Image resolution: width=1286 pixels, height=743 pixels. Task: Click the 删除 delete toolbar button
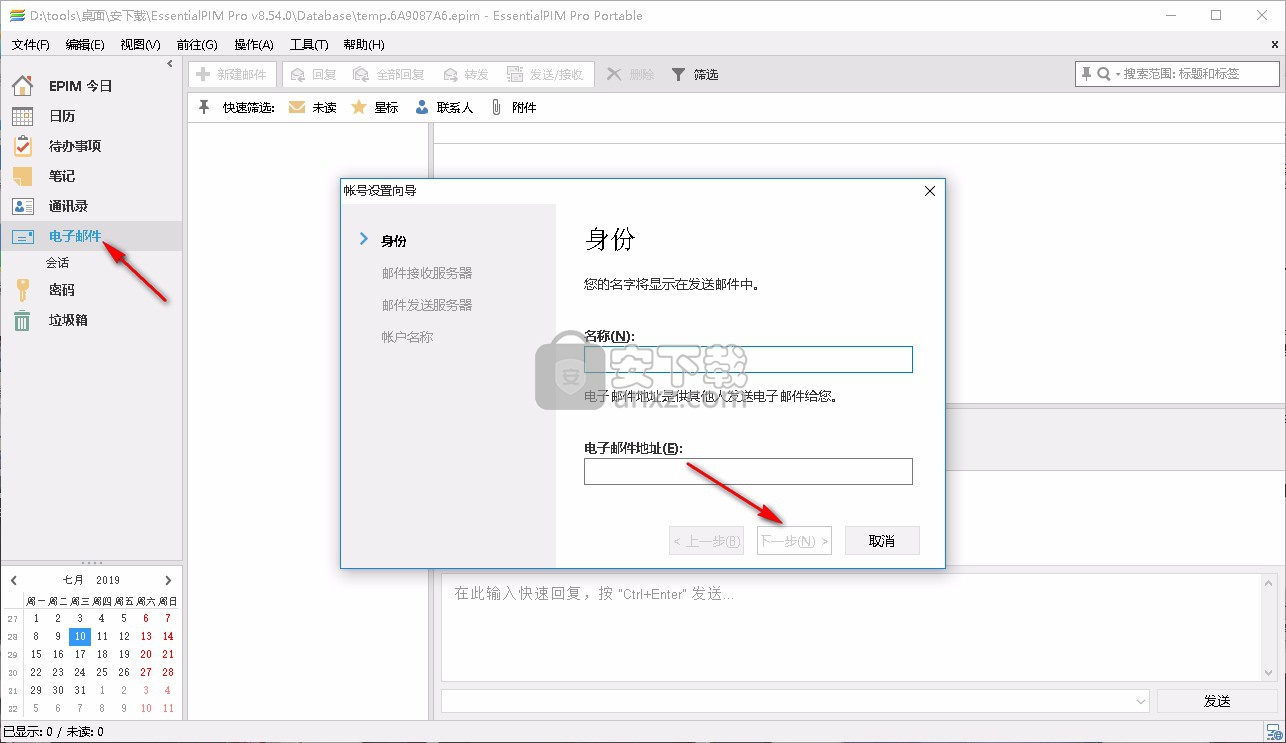pyautogui.click(x=630, y=74)
